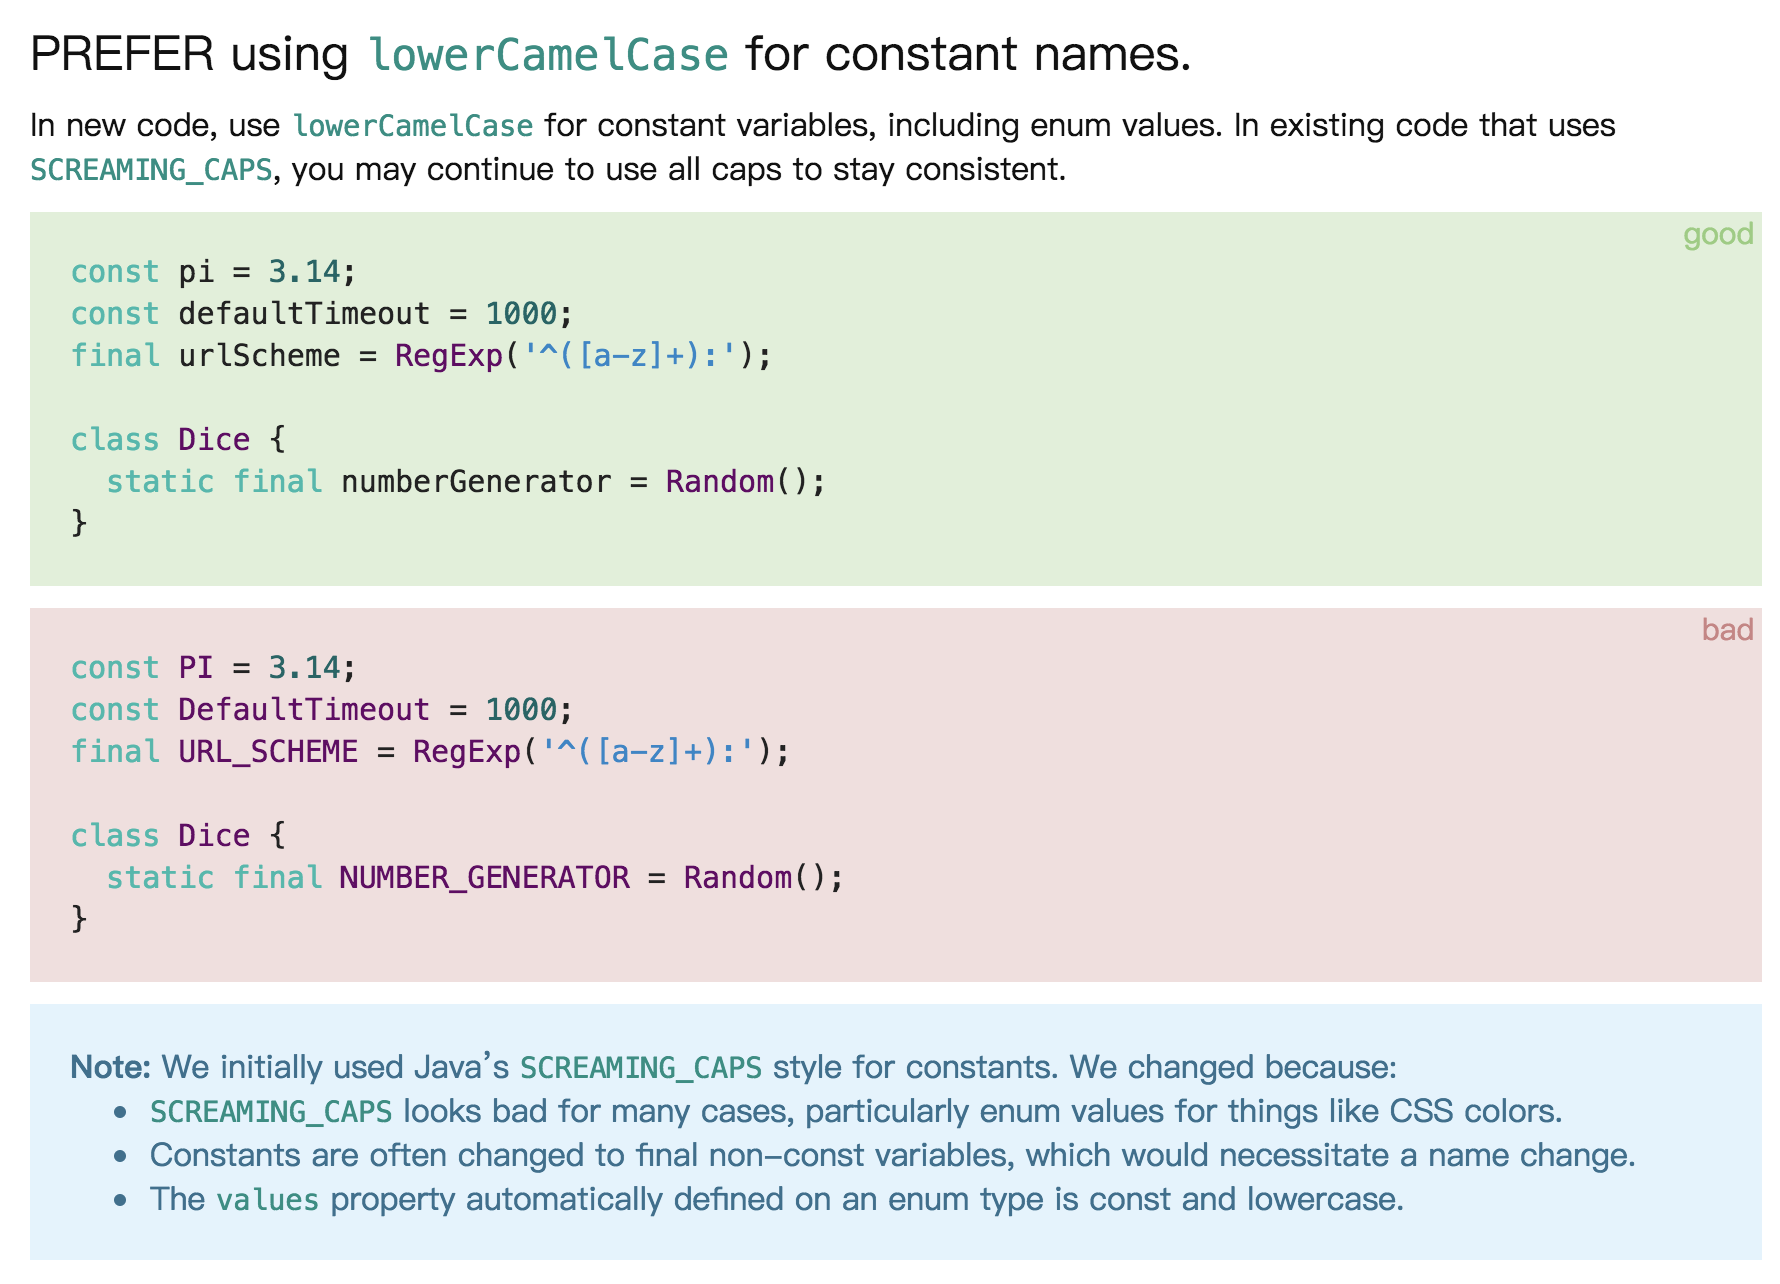Click SCREAMING_CAPS in the intro paragraph

click(x=151, y=170)
